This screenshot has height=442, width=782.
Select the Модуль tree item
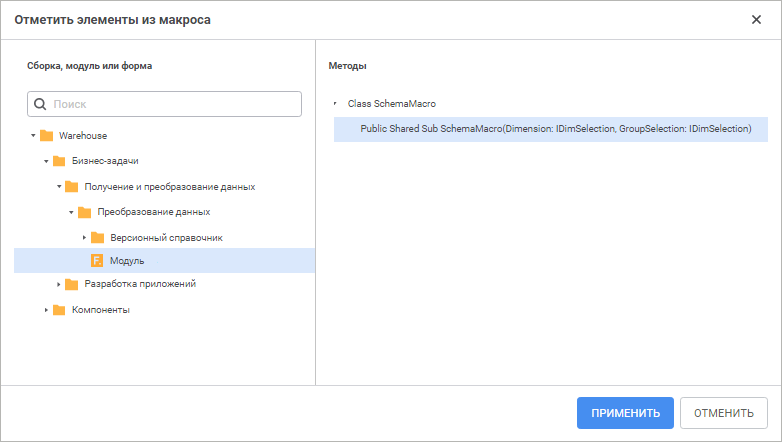coord(127,261)
